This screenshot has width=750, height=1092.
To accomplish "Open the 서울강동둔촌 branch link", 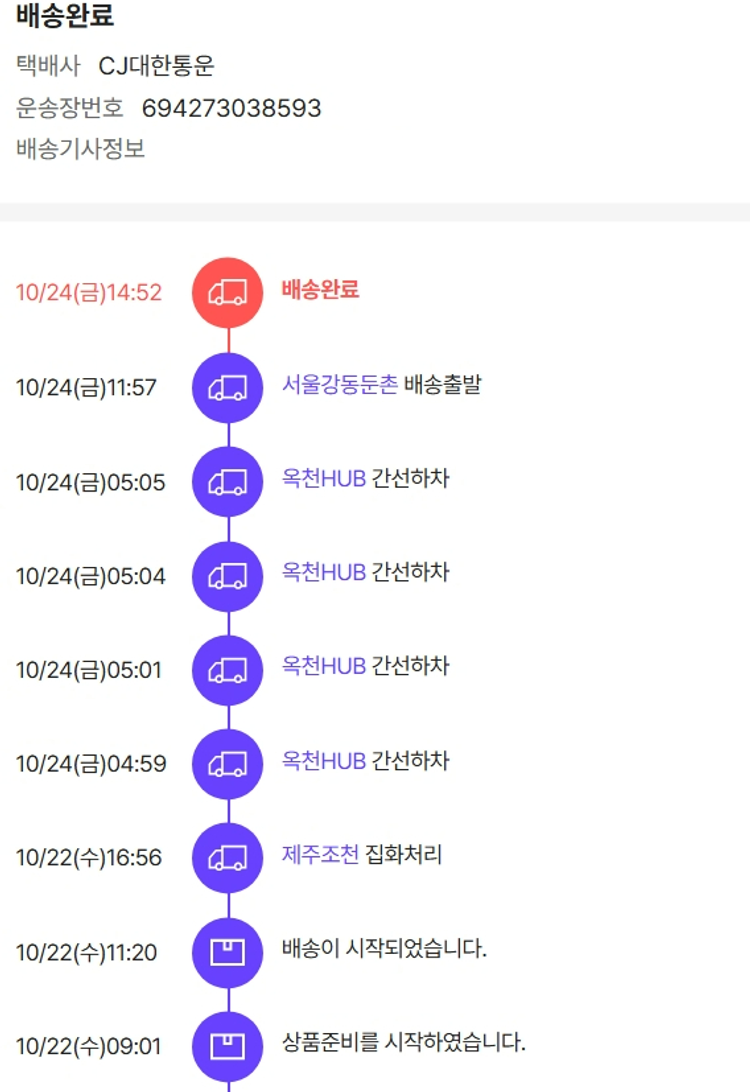I will tap(340, 385).
